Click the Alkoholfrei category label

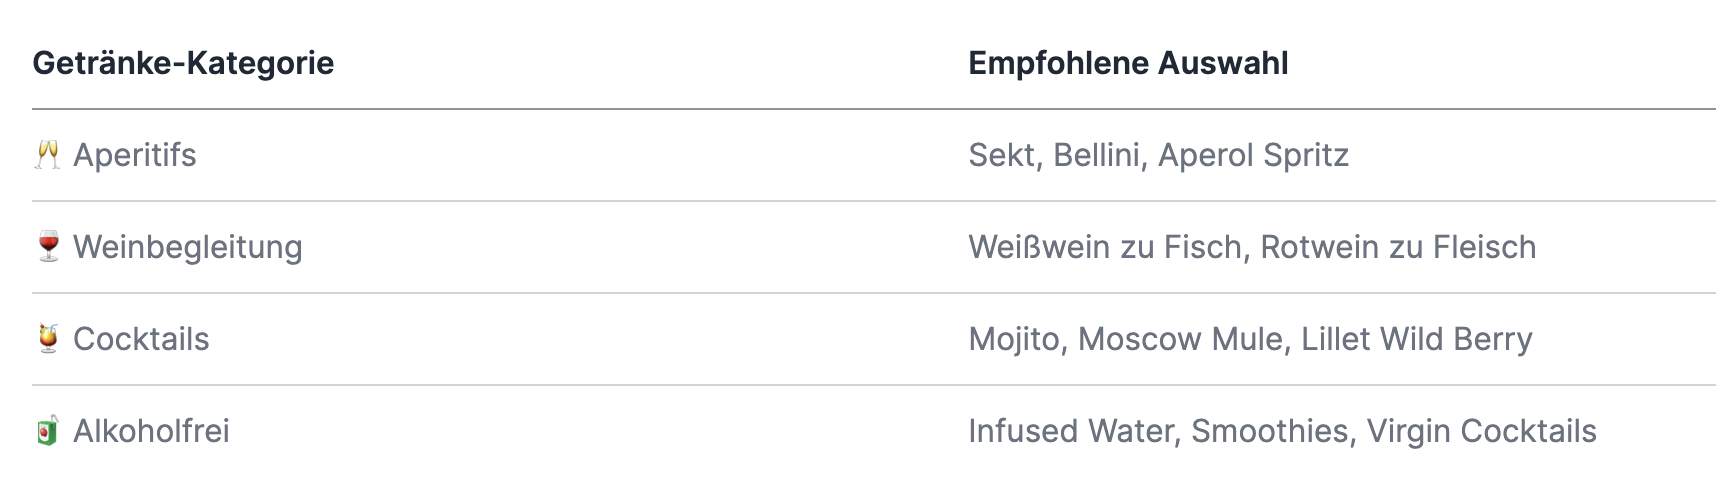click(x=151, y=431)
